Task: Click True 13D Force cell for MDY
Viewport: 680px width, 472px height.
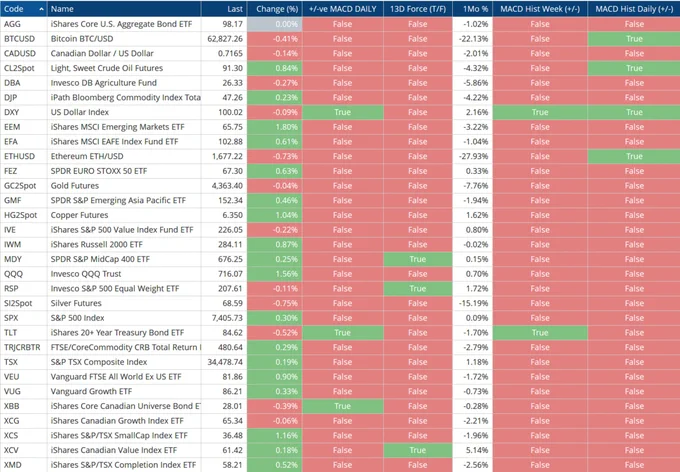Action: (x=418, y=259)
